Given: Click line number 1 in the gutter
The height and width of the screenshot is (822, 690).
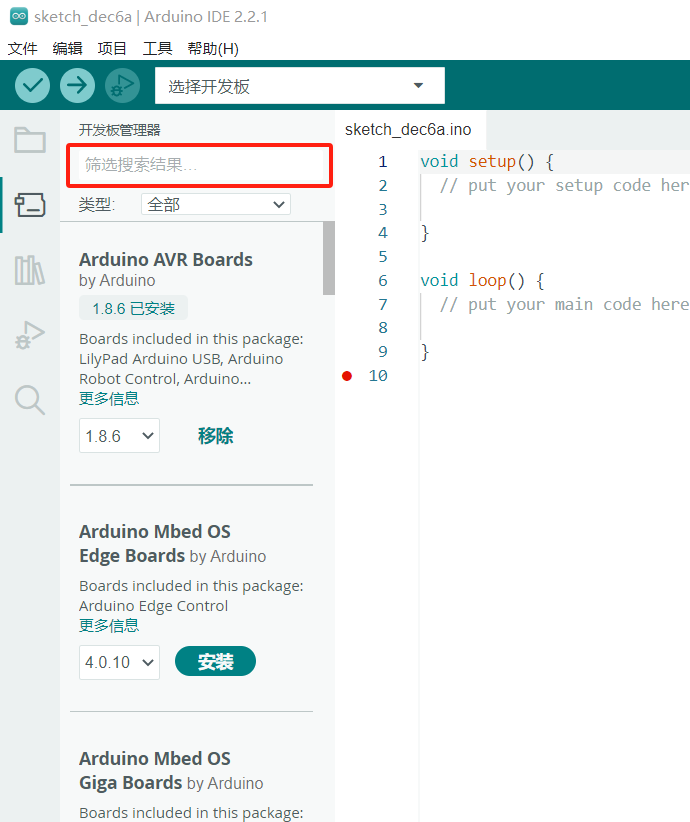Looking at the screenshot, I should click(x=383, y=161).
